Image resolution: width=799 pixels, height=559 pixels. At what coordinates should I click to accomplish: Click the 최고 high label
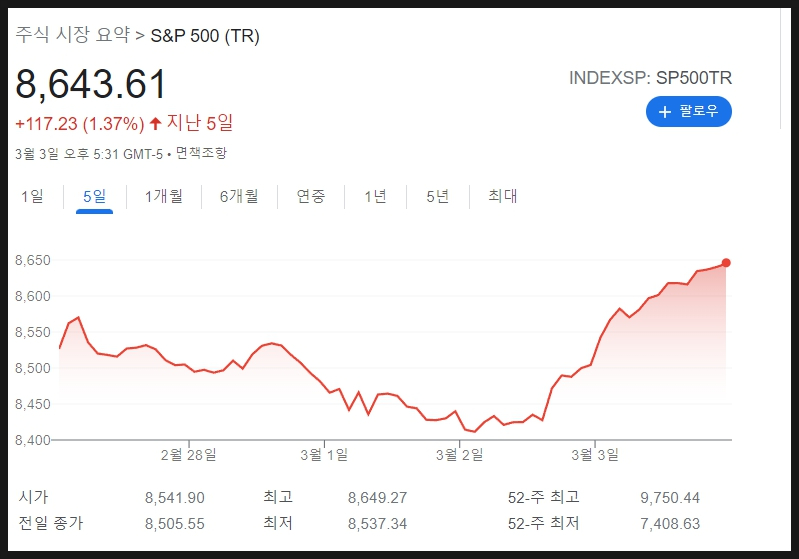click(x=278, y=497)
